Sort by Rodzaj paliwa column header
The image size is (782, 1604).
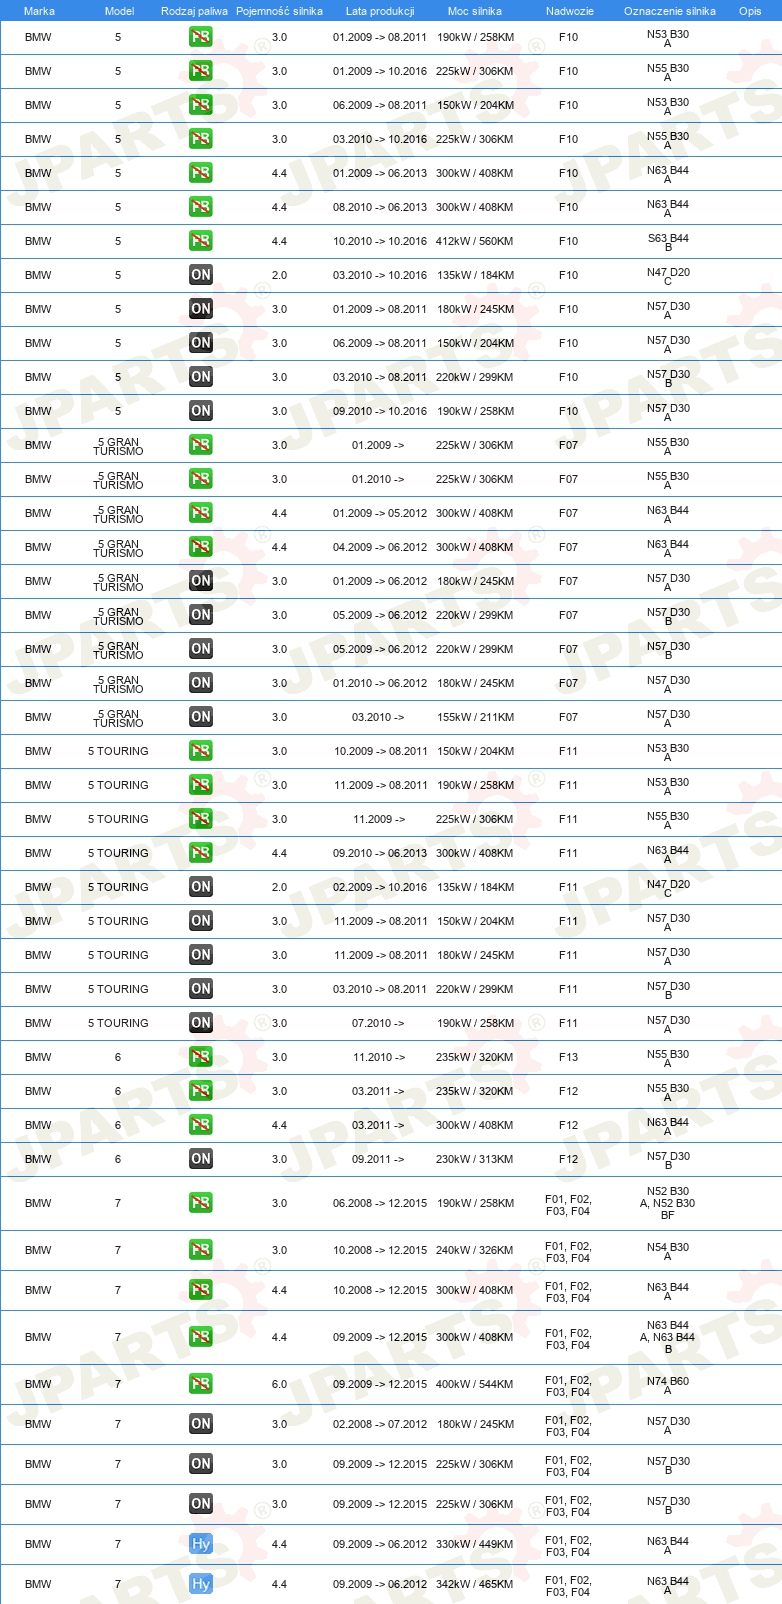pyautogui.click(x=194, y=11)
